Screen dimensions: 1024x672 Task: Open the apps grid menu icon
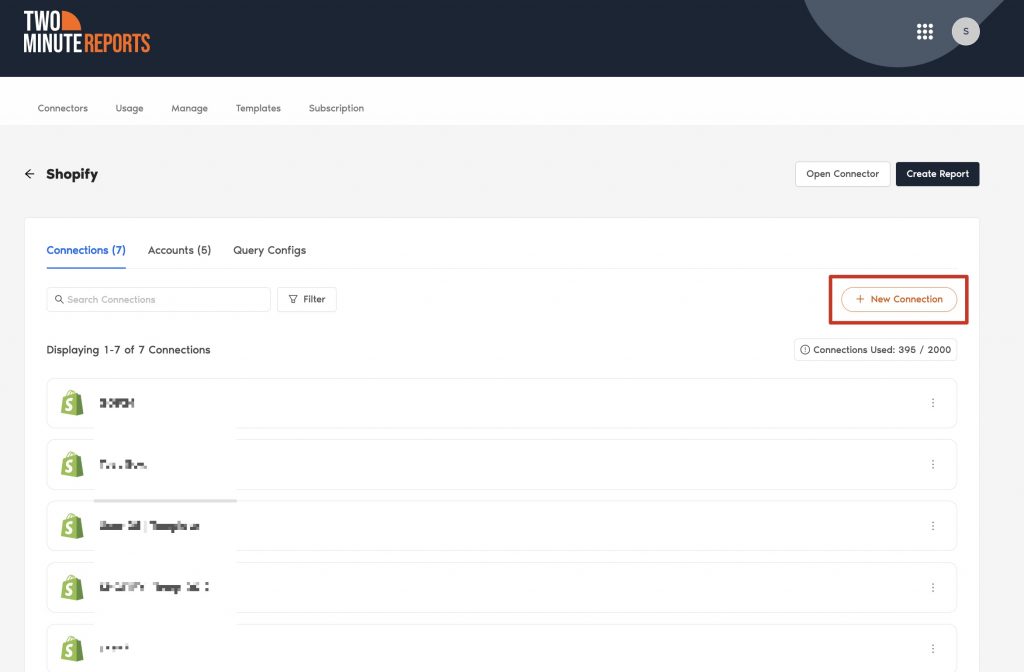click(925, 32)
